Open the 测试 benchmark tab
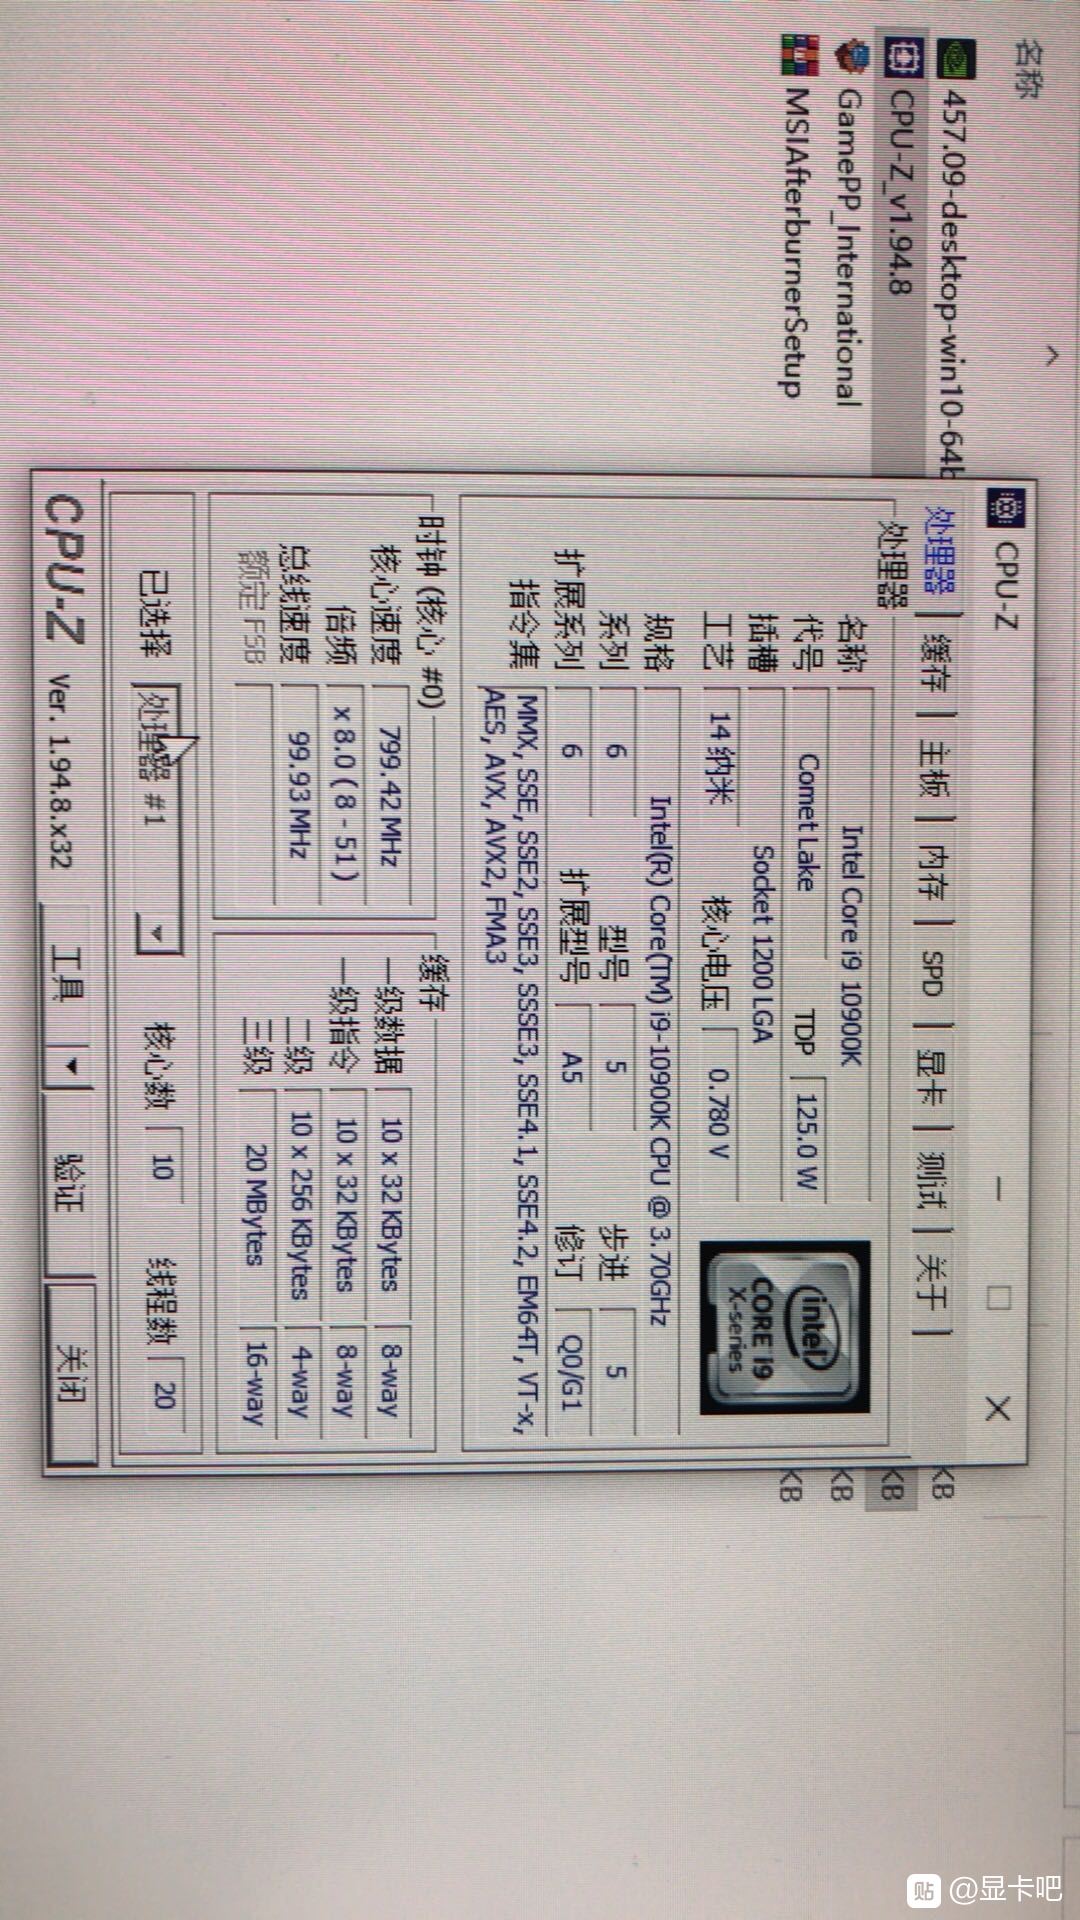Screen dimensions: 1080x1920 click(x=932, y=1179)
